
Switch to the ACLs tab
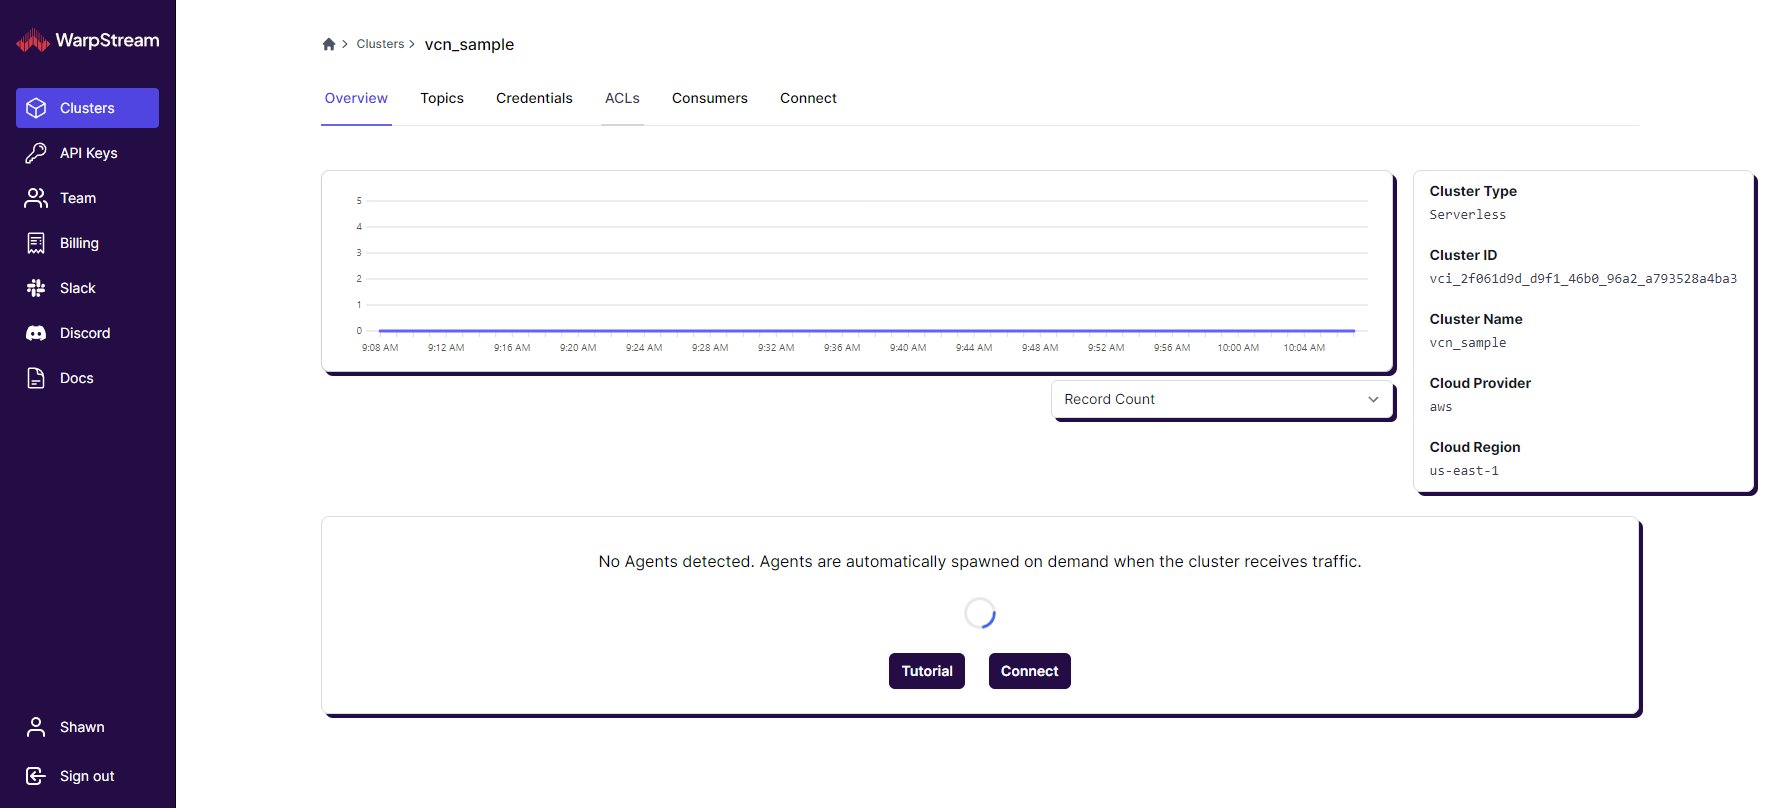(622, 98)
